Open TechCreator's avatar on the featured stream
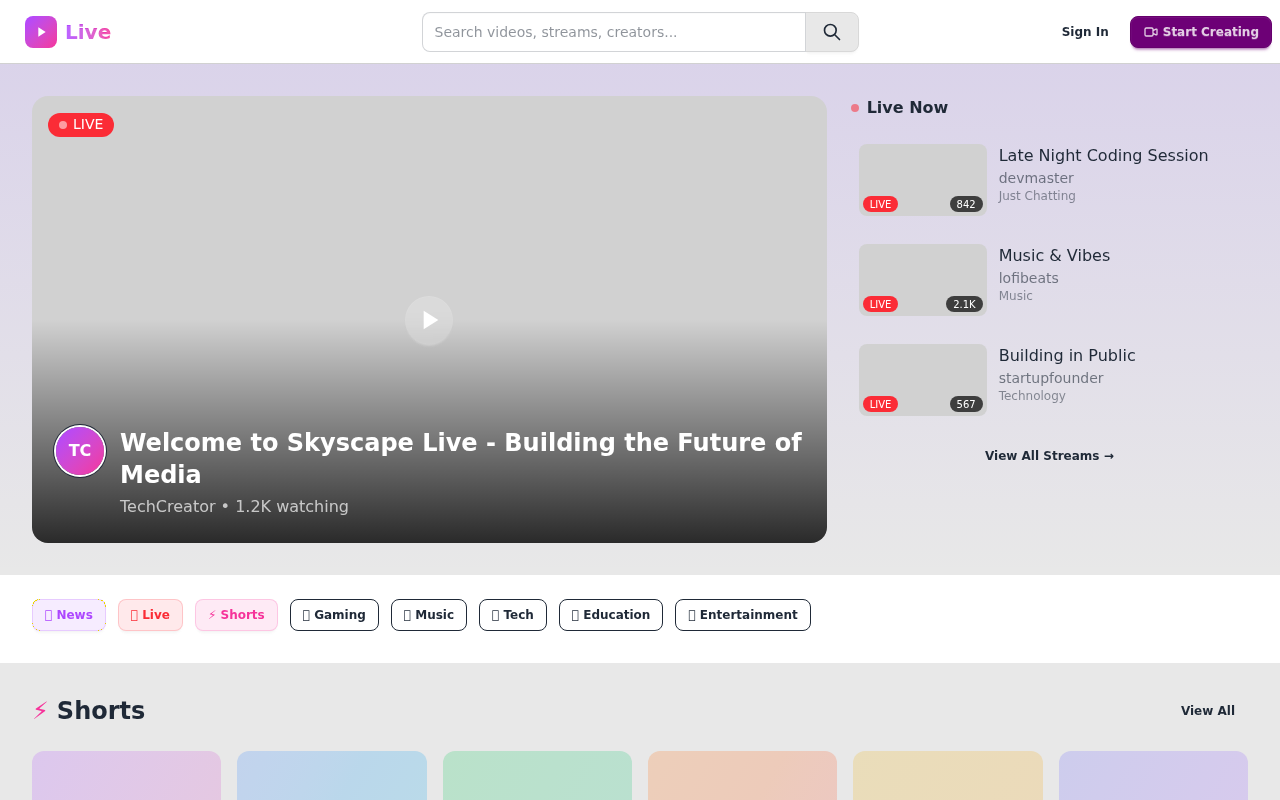Image resolution: width=1280 pixels, height=800 pixels. pos(80,451)
